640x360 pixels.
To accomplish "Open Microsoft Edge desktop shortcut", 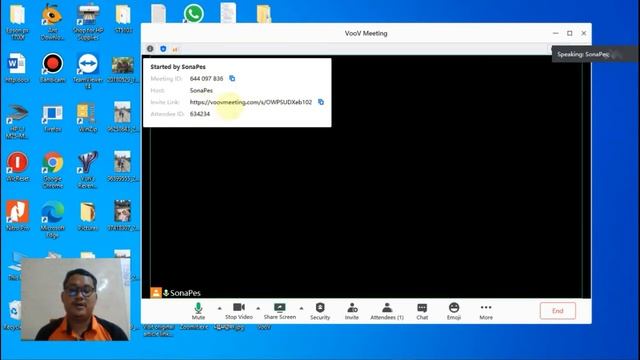I will click(x=53, y=220).
